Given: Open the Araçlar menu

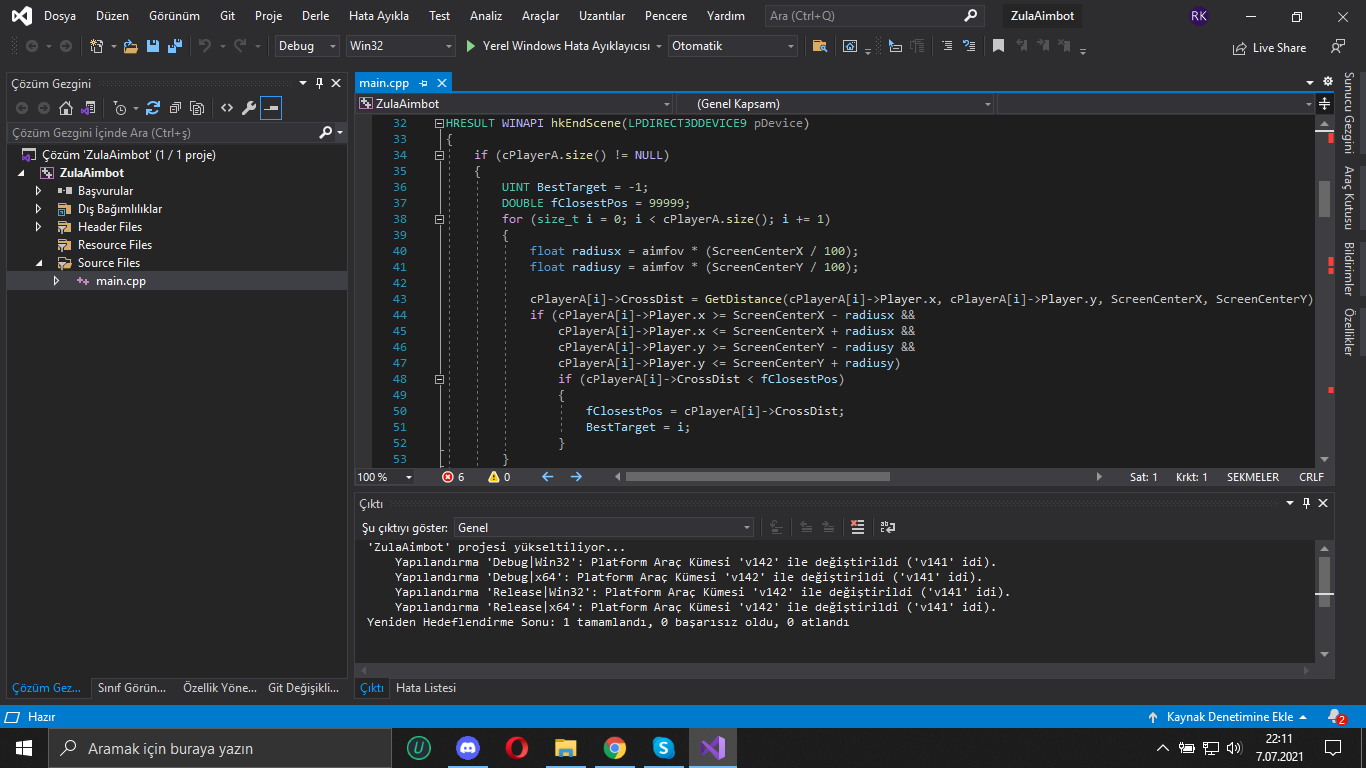Looking at the screenshot, I should click(x=540, y=16).
